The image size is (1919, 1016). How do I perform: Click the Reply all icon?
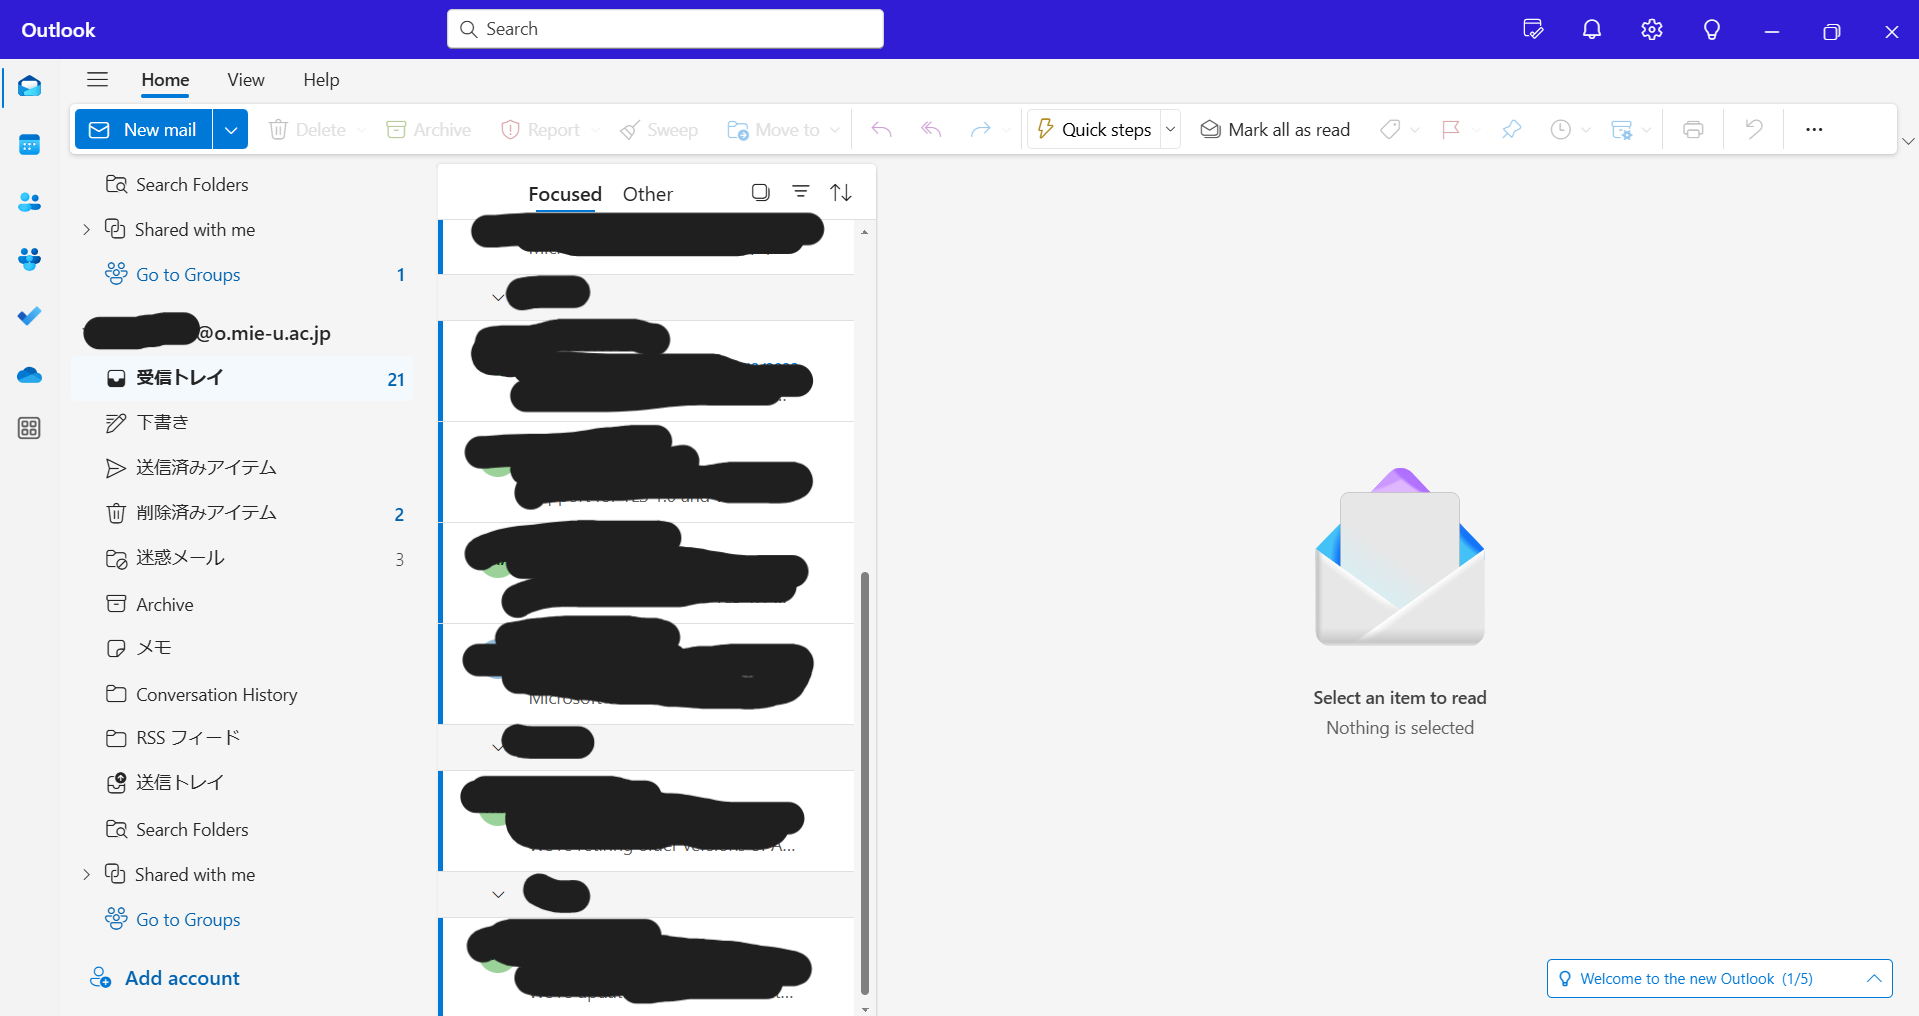coord(931,129)
